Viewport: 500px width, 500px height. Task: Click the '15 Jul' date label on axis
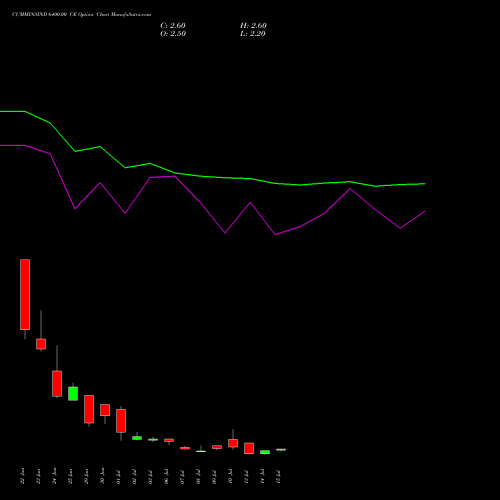click(x=278, y=477)
